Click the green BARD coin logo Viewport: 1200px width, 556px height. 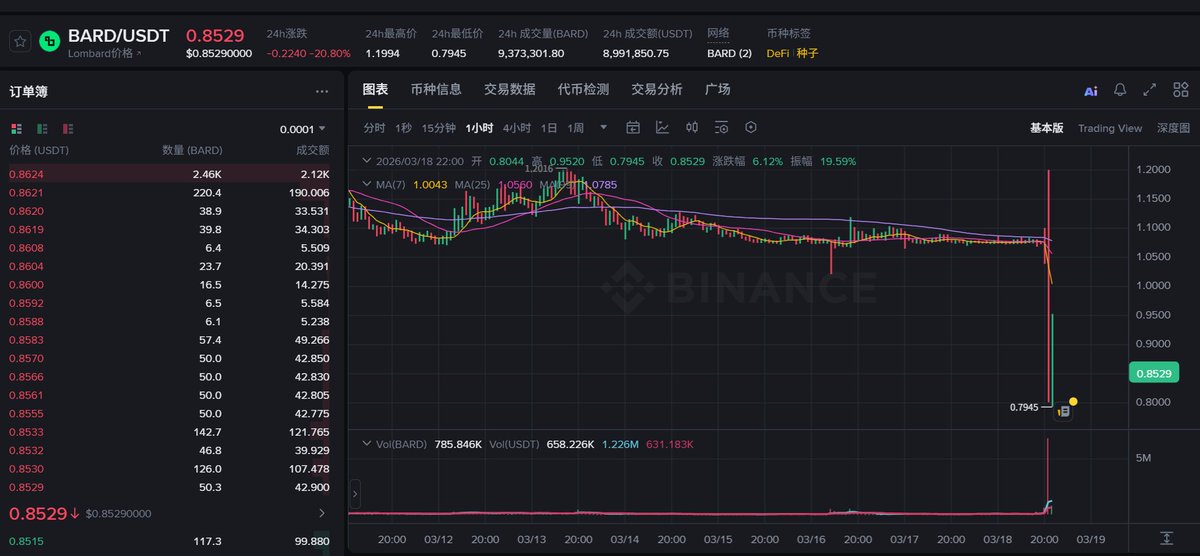click(50, 41)
